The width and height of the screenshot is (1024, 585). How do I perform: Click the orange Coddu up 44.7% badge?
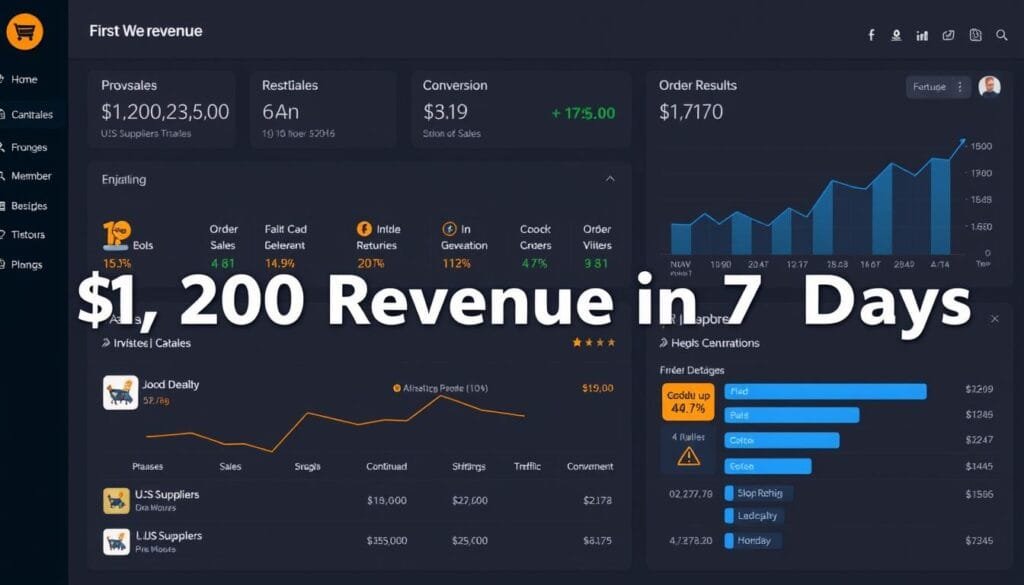pos(689,401)
